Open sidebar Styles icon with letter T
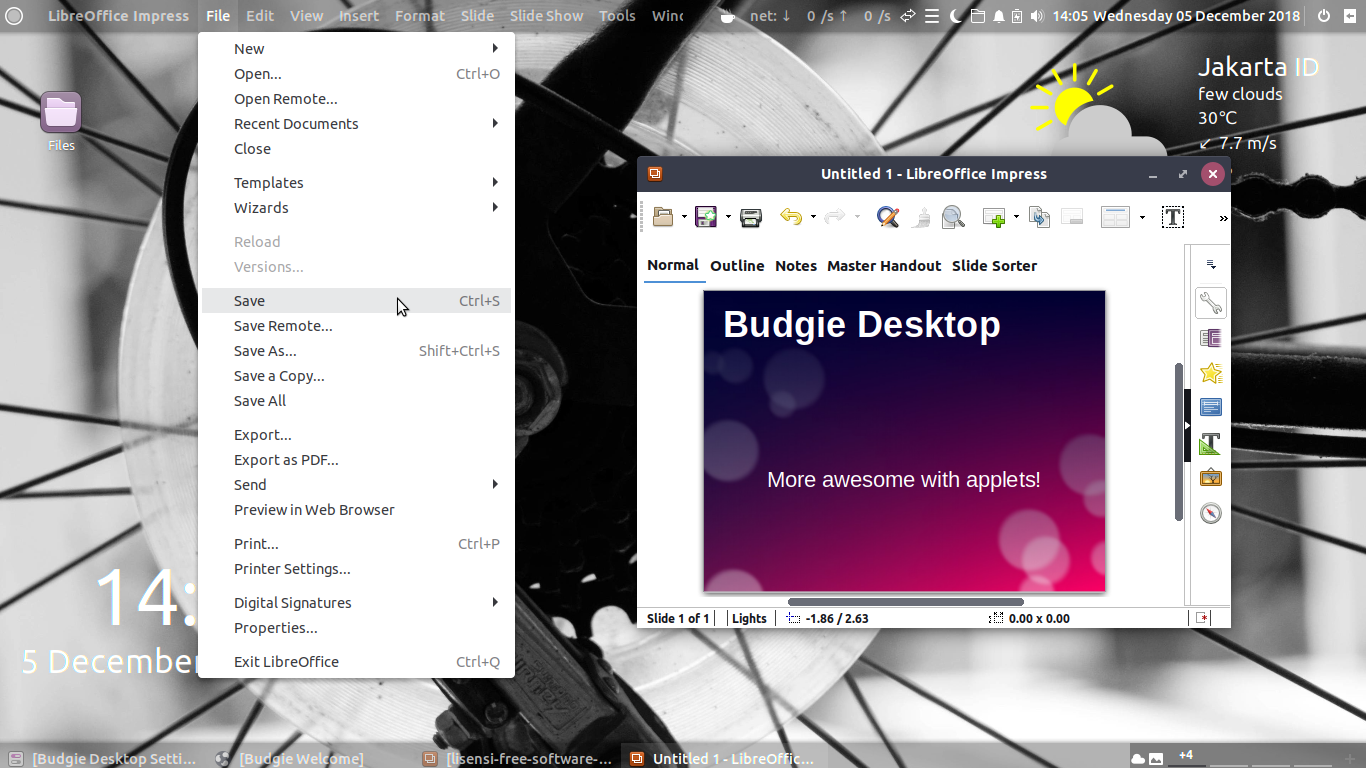 pos(1211,443)
